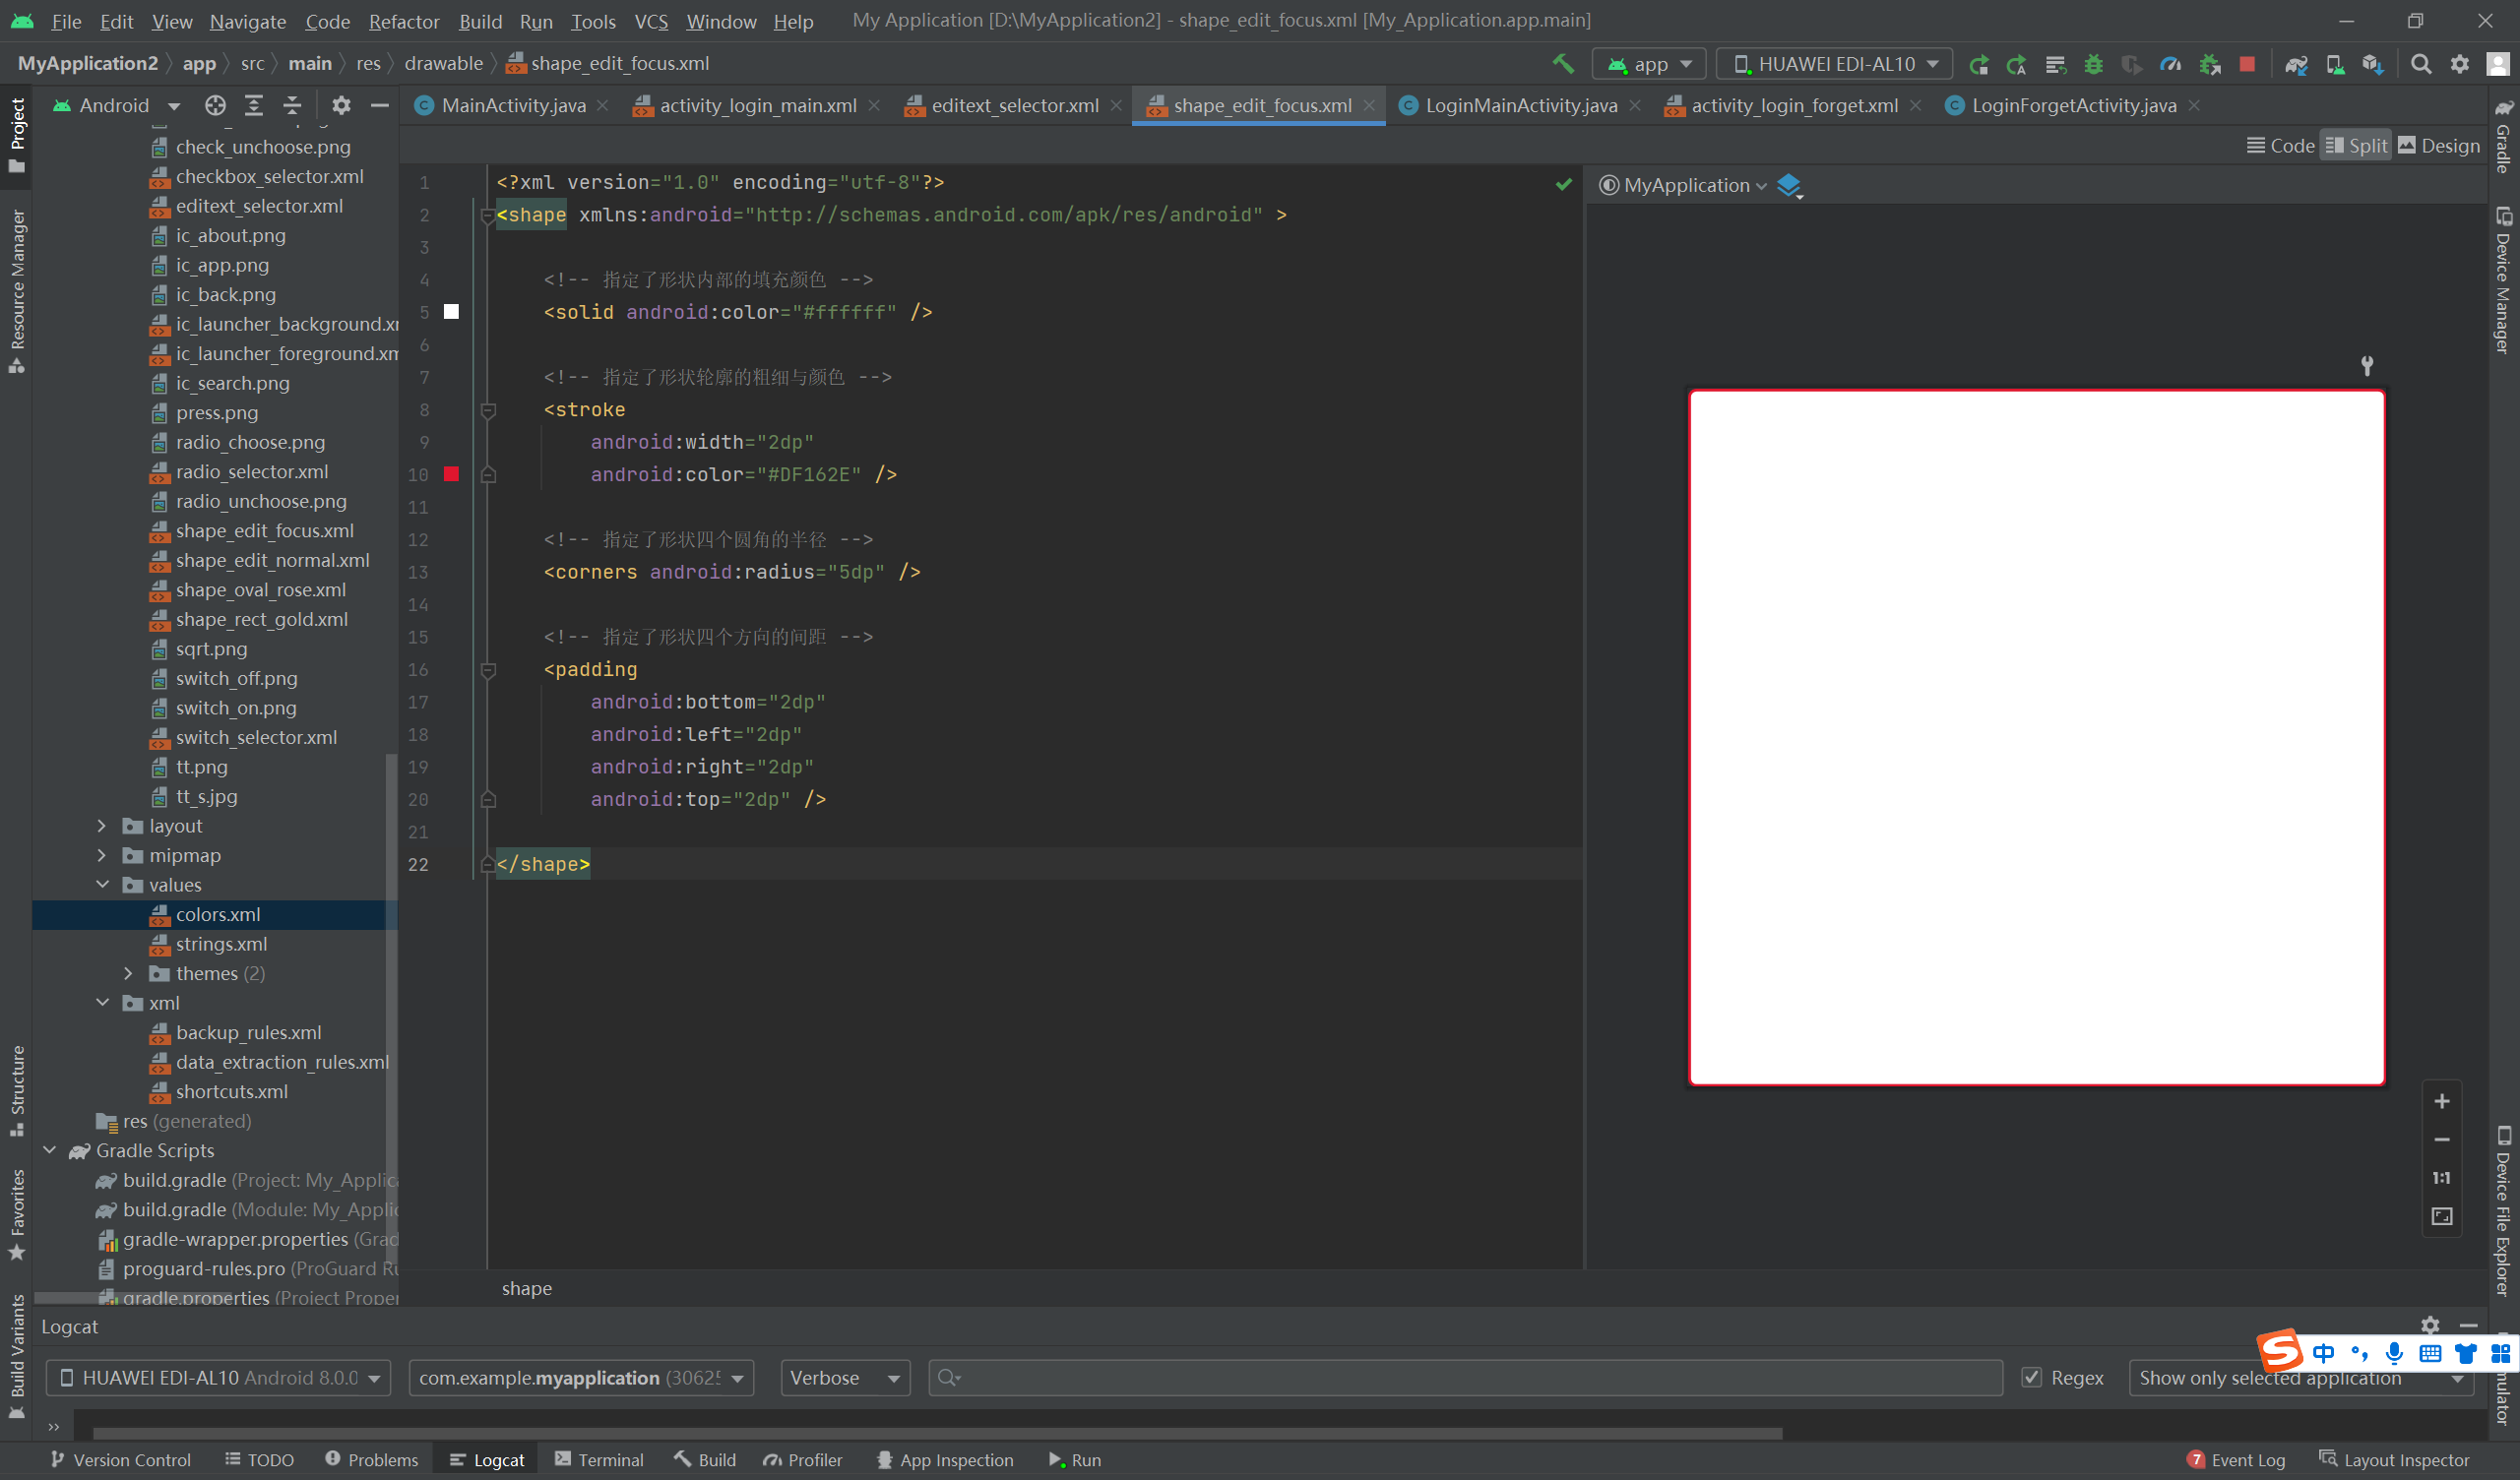Toggle the Regex checkbox in Logcat

tap(2031, 1377)
